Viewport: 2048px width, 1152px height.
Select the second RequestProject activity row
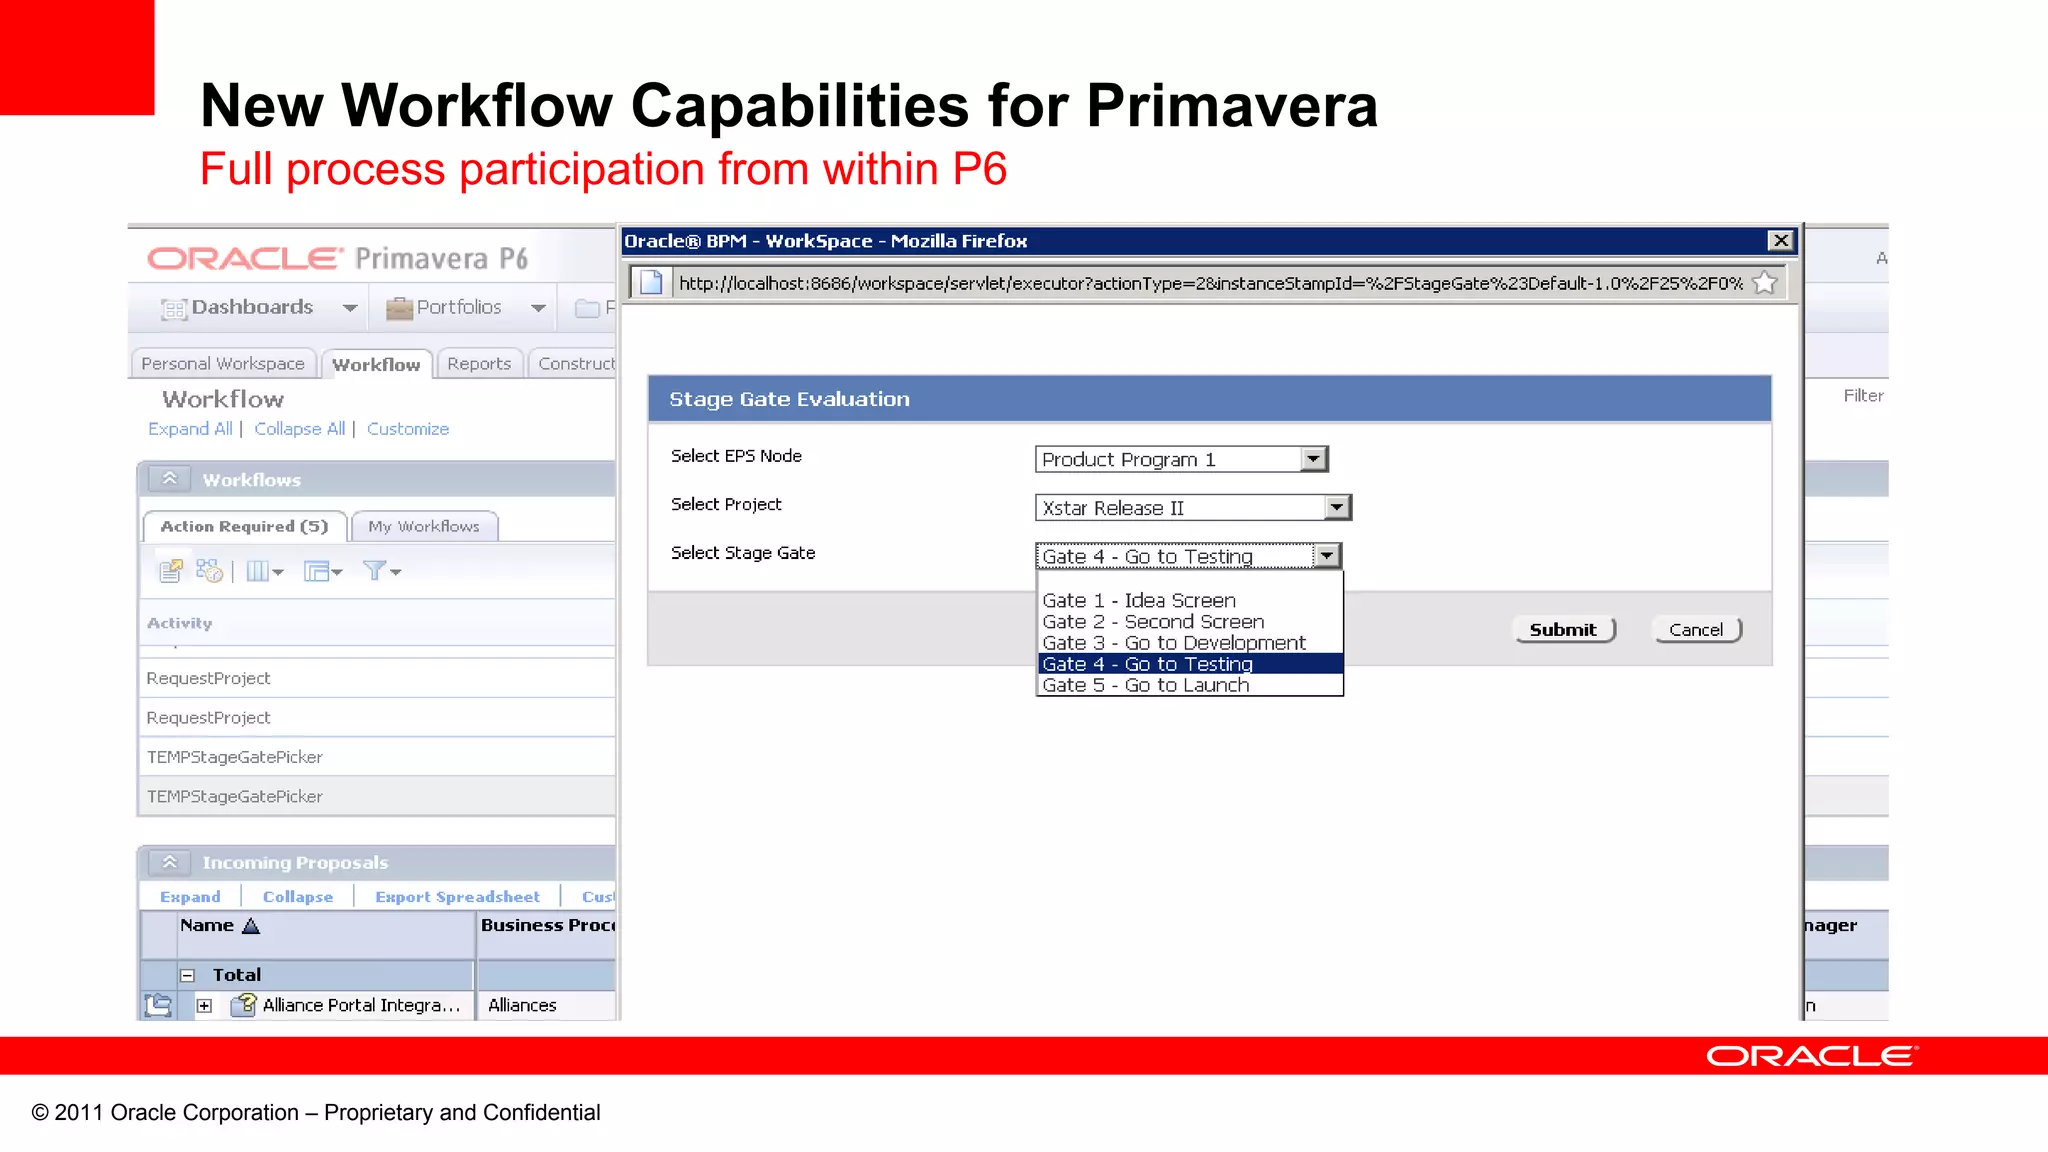(x=377, y=717)
